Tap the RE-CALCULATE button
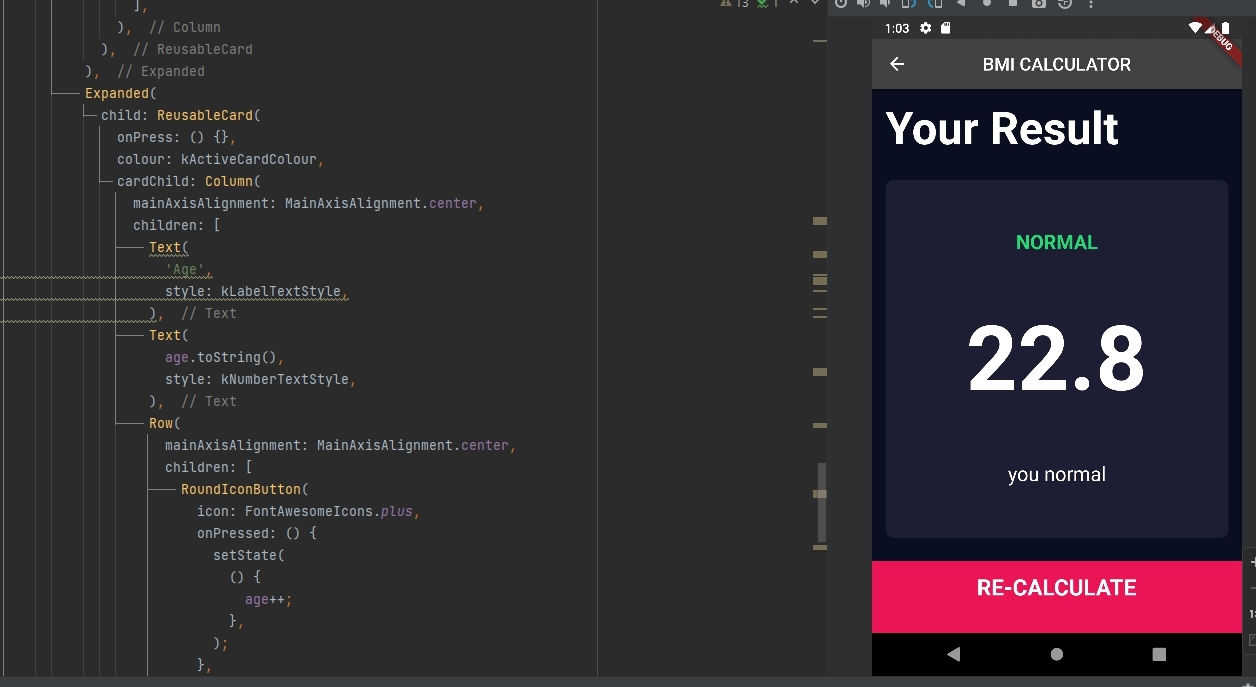The width and height of the screenshot is (1256, 687). [1056, 597]
